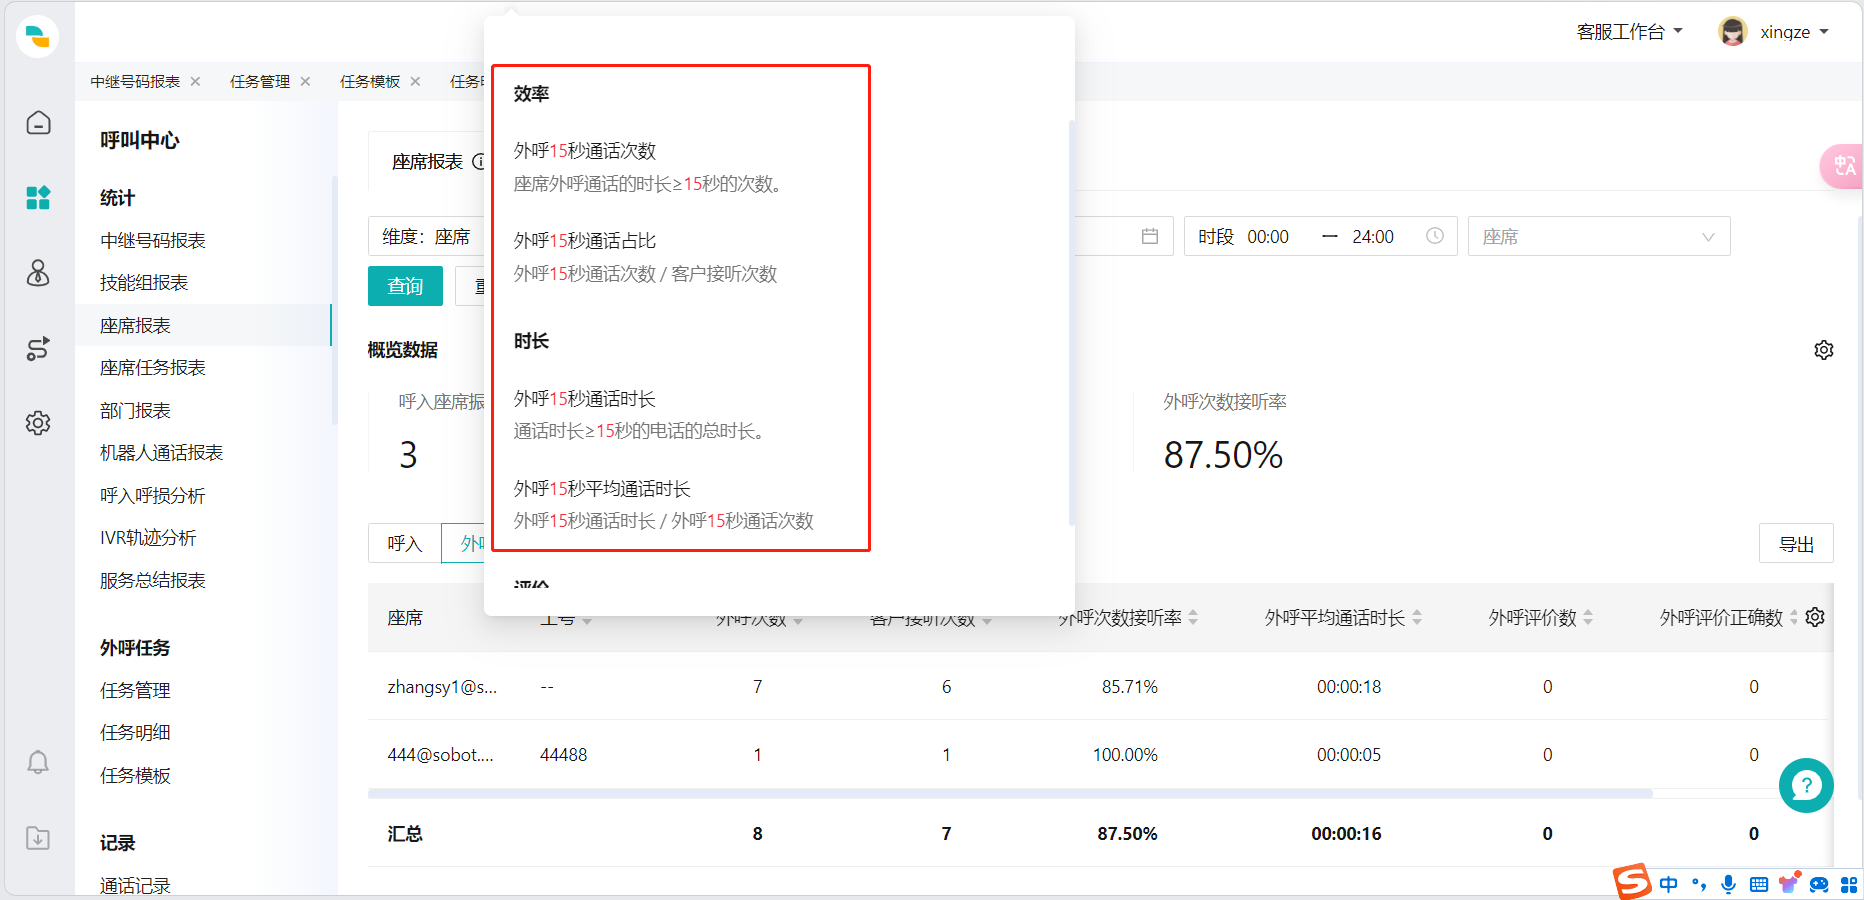Open 服务总结报表 in the sidebar
Viewport: 1864px width, 900px height.
153,581
